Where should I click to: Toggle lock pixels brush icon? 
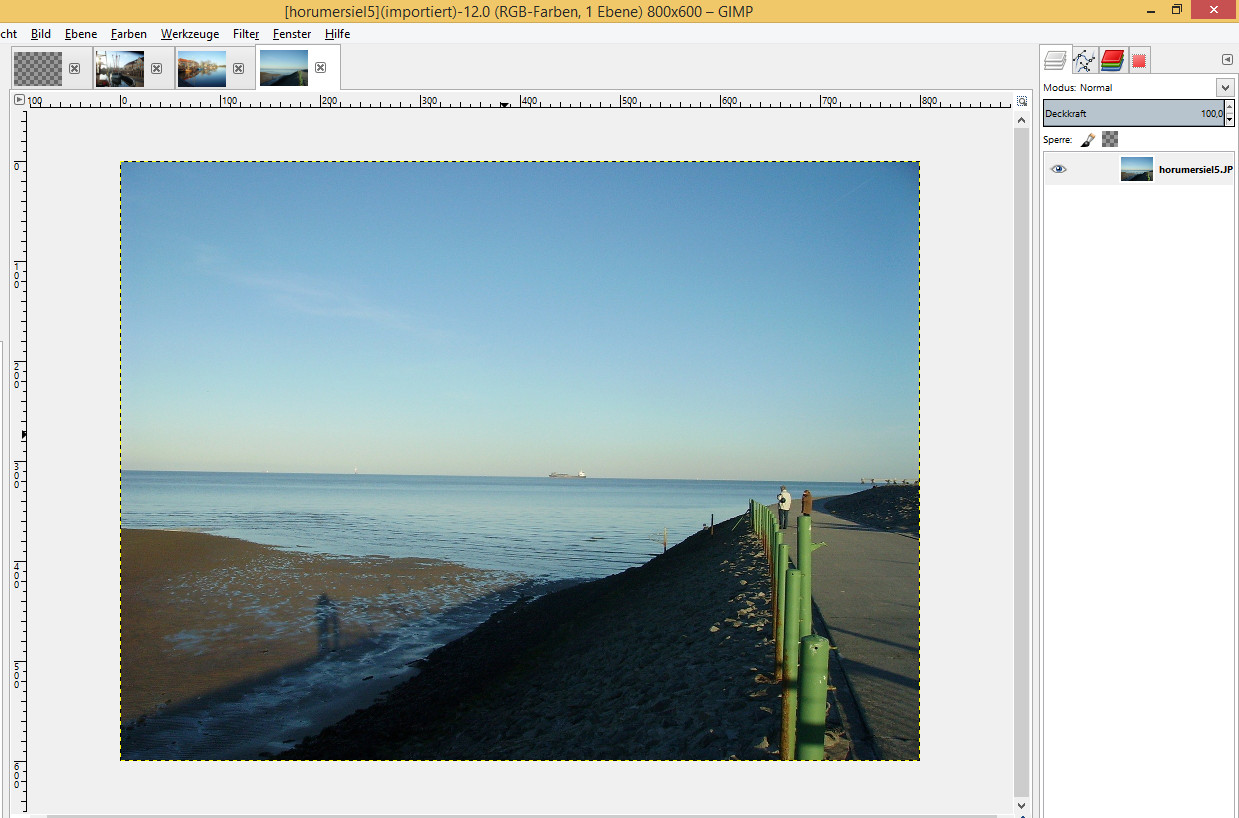[x=1088, y=140]
